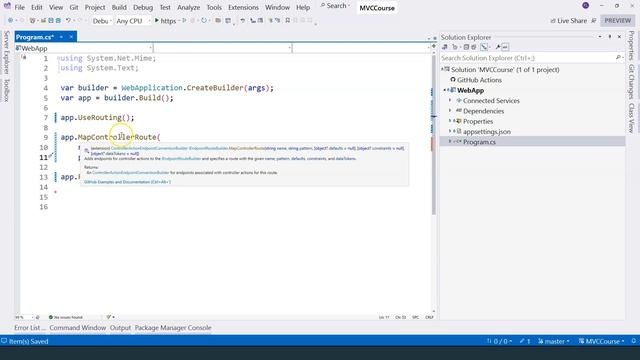Click the Save toolbar icon
The width and height of the screenshot is (640, 360).
51,20
